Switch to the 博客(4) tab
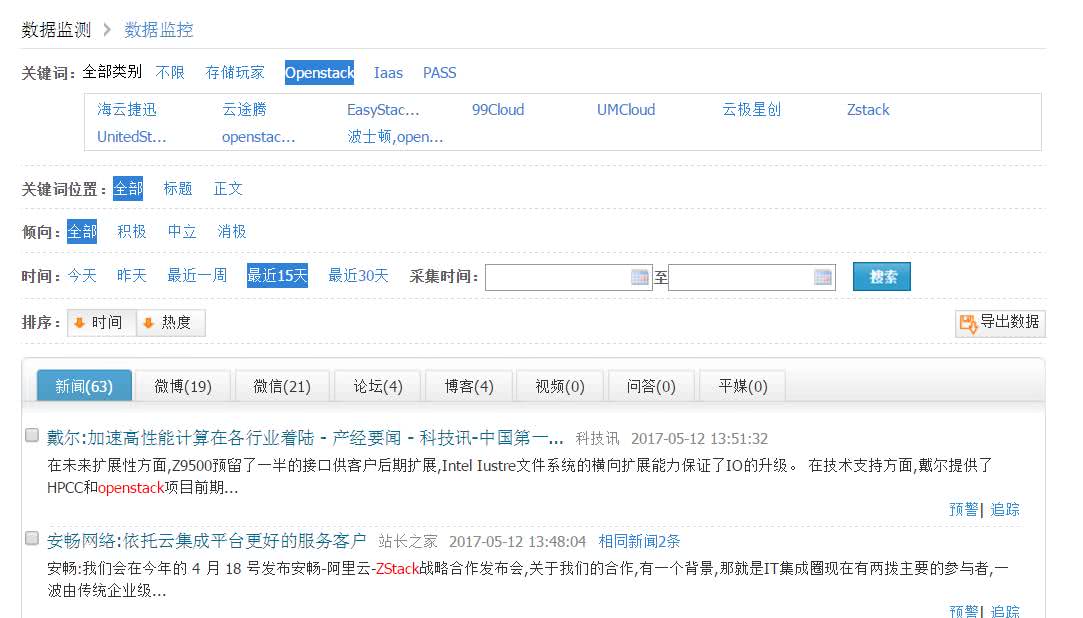 469,386
